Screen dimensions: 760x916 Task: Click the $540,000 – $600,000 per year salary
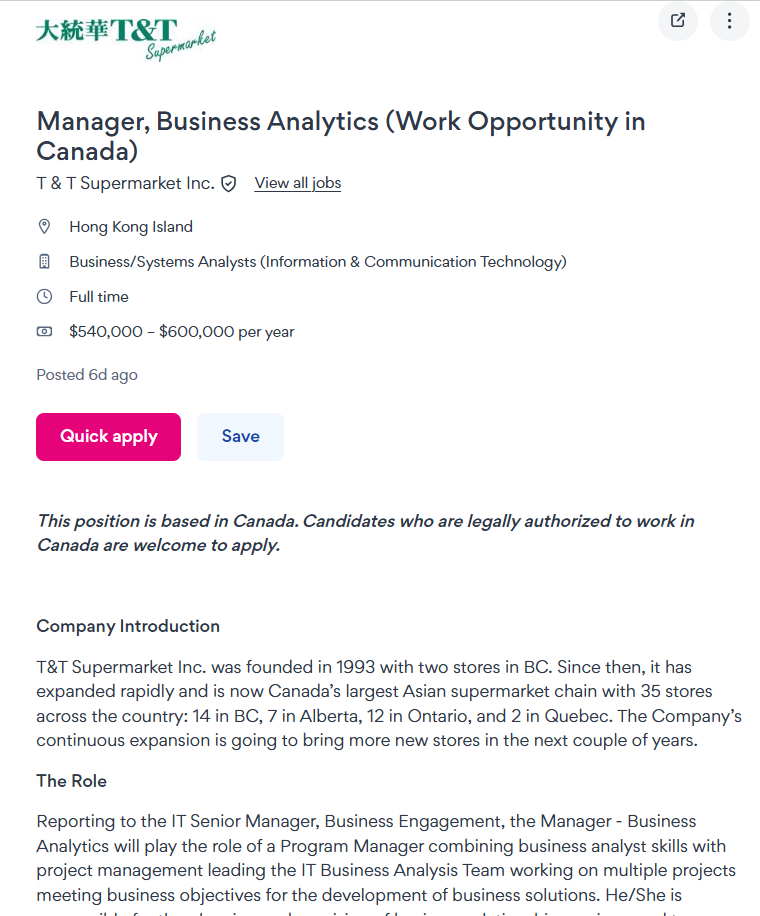tap(181, 332)
